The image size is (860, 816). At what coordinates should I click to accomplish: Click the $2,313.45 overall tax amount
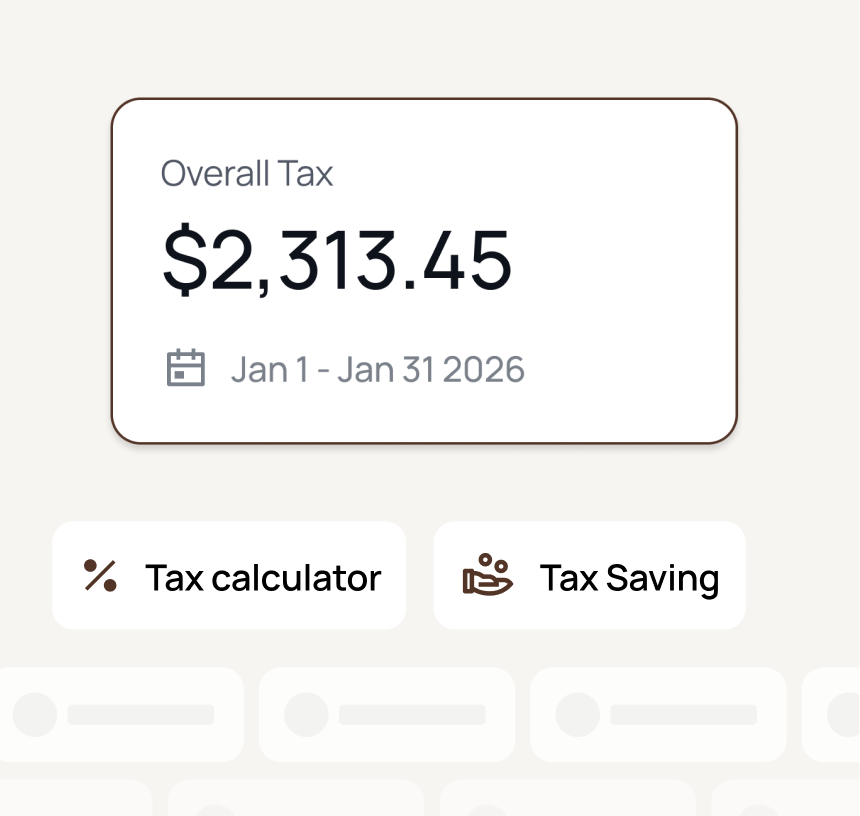point(337,258)
